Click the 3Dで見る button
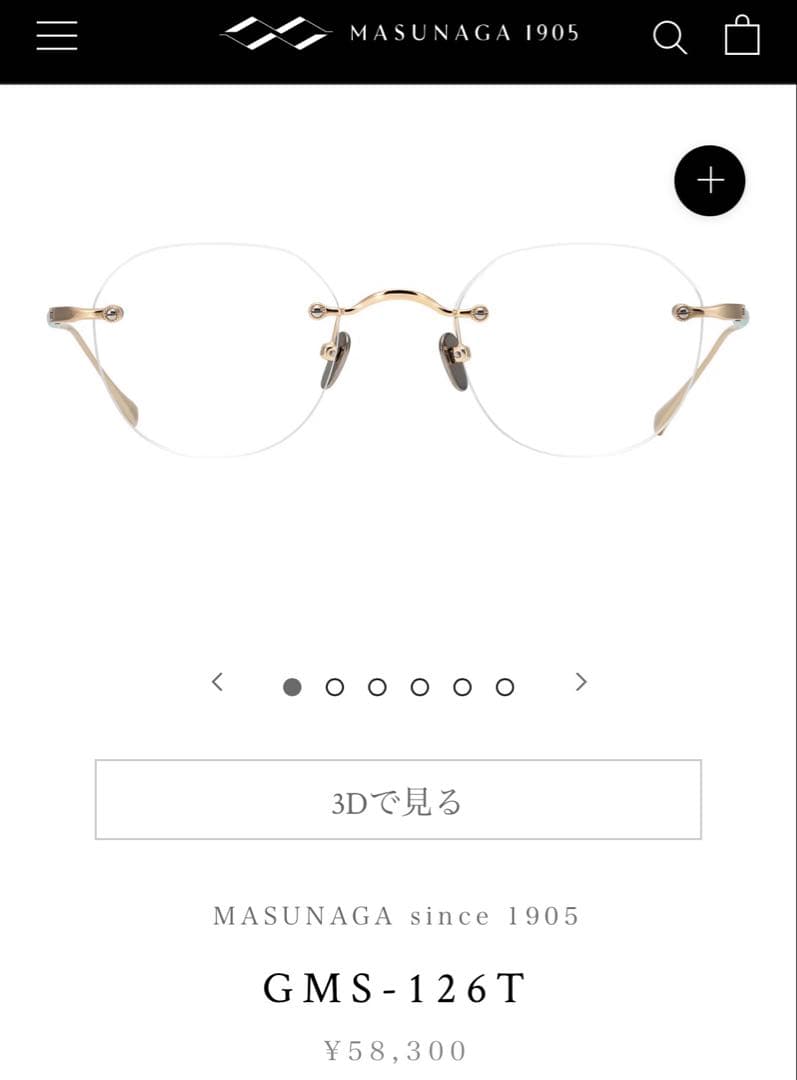797x1080 pixels. click(398, 800)
